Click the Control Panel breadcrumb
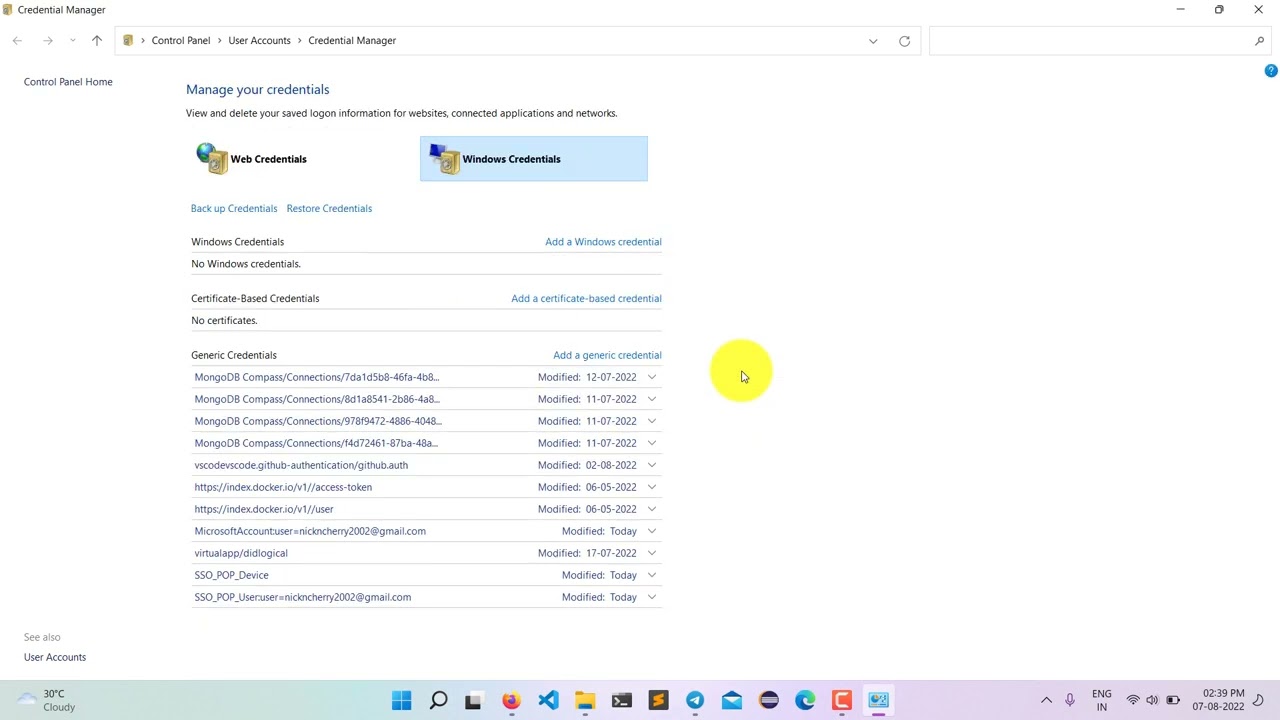 (x=181, y=41)
